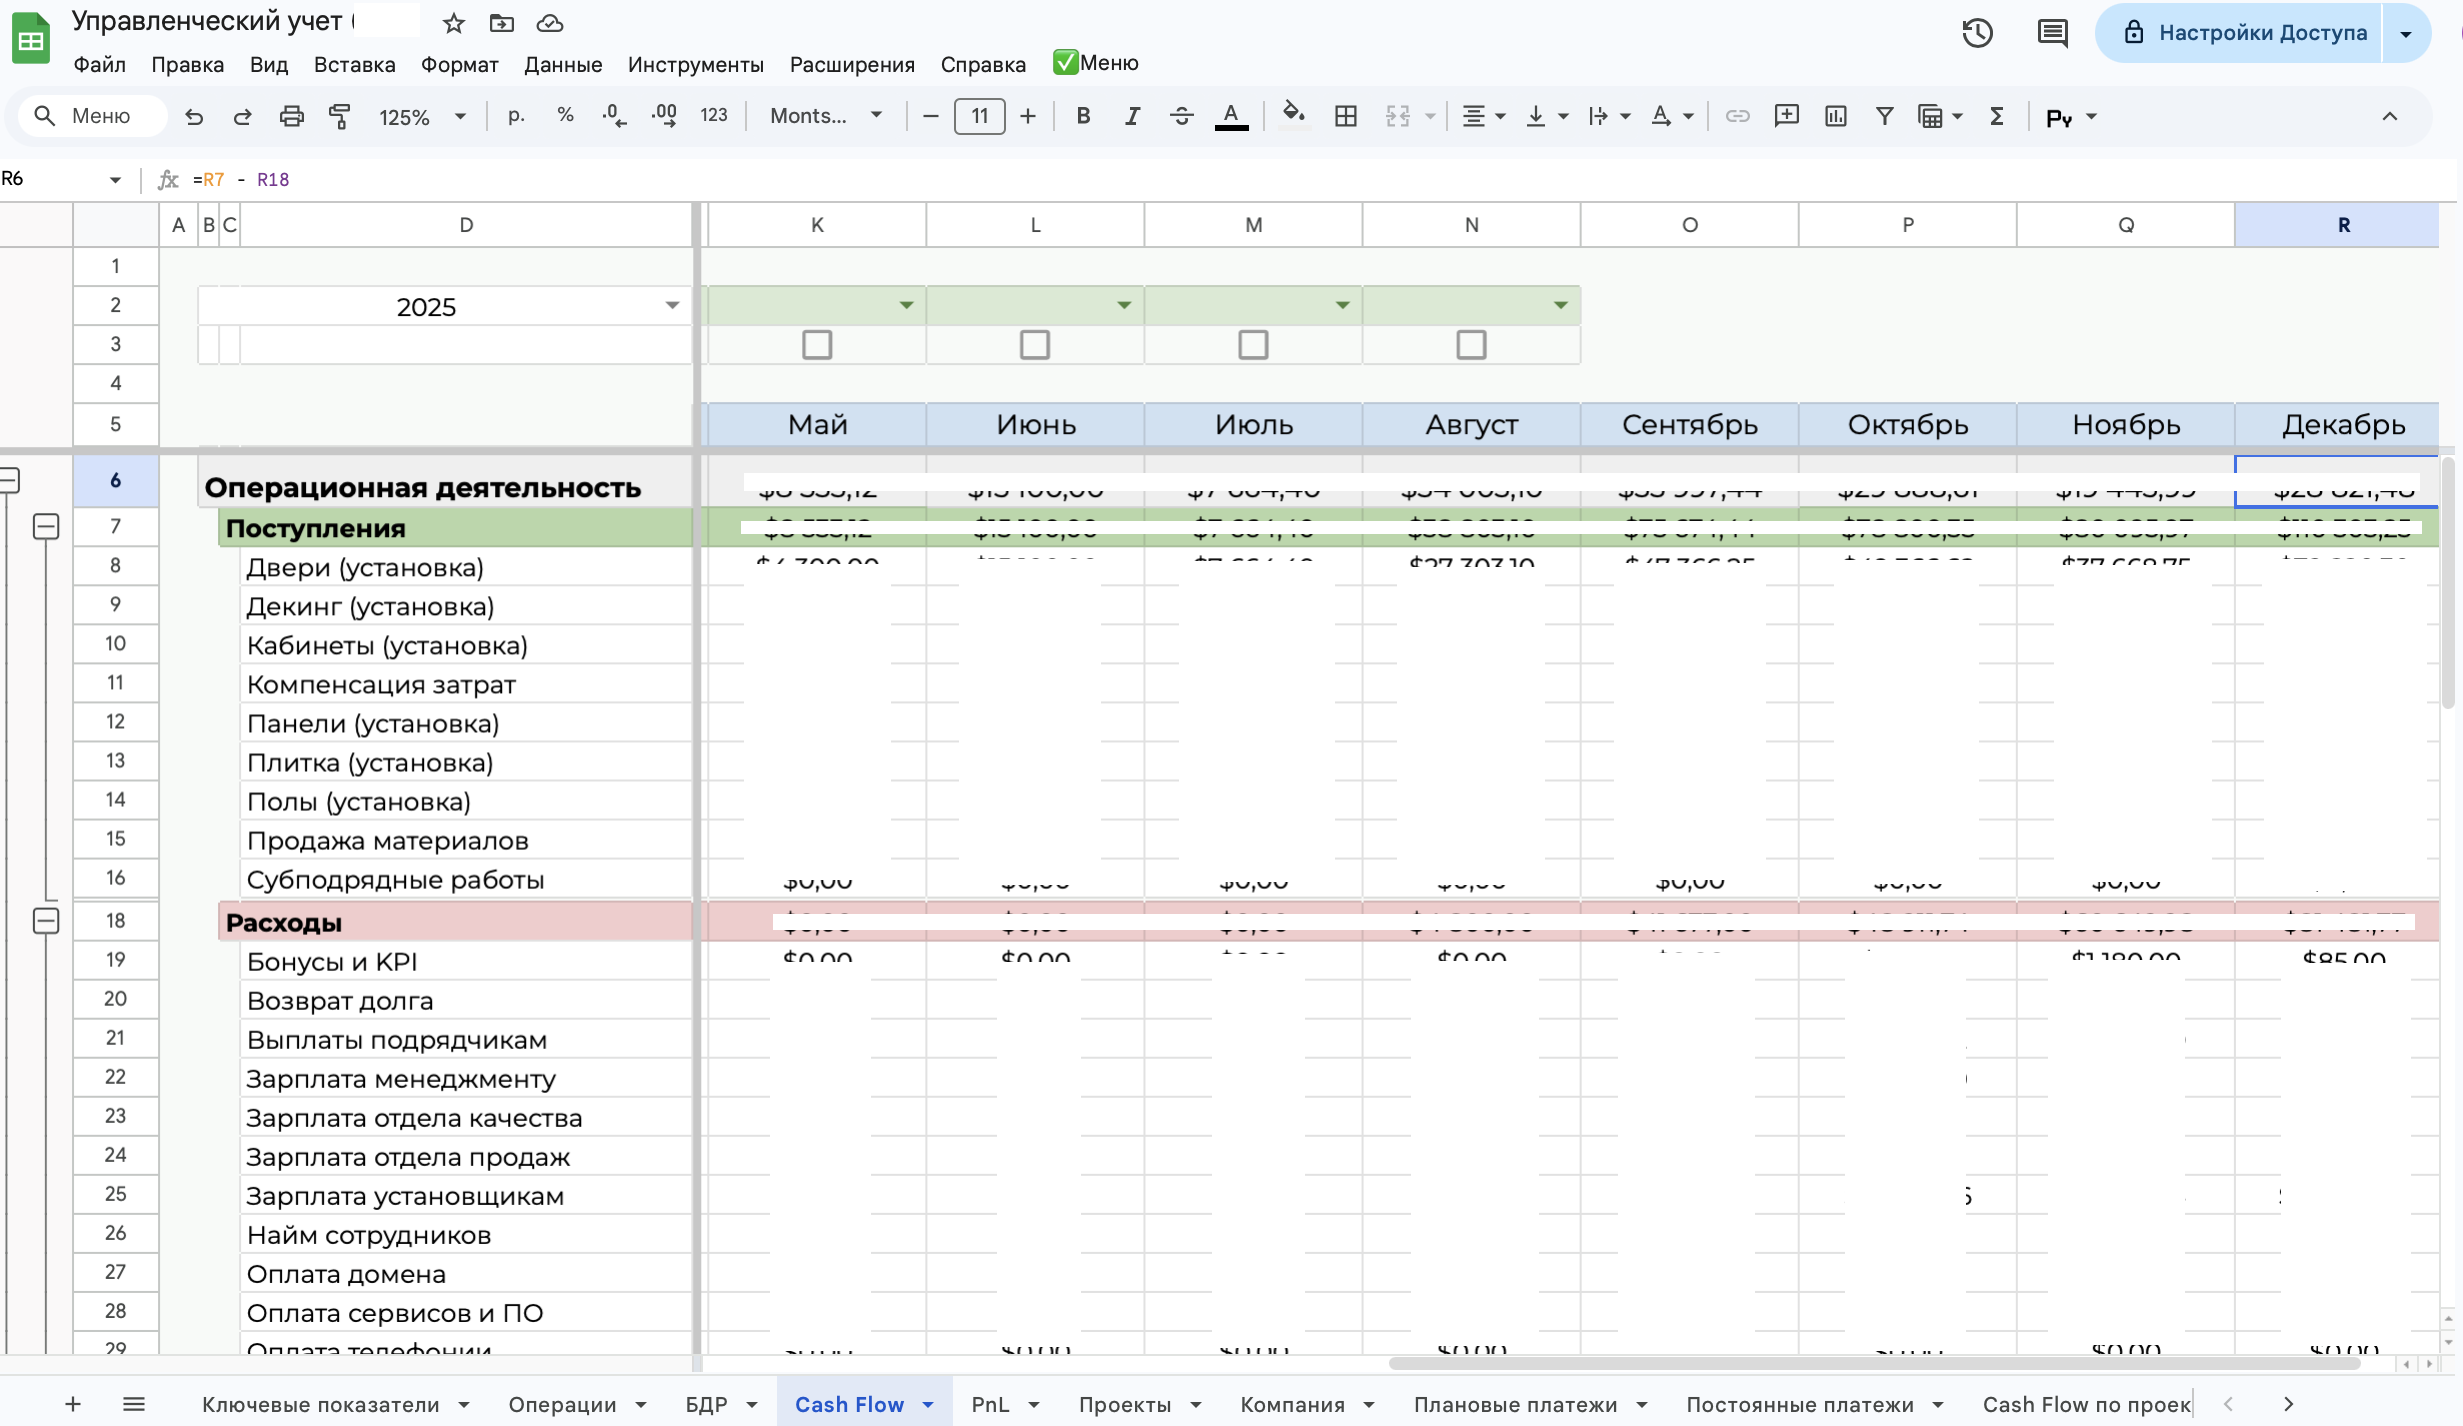Create a filter with funnel icon

click(1884, 116)
